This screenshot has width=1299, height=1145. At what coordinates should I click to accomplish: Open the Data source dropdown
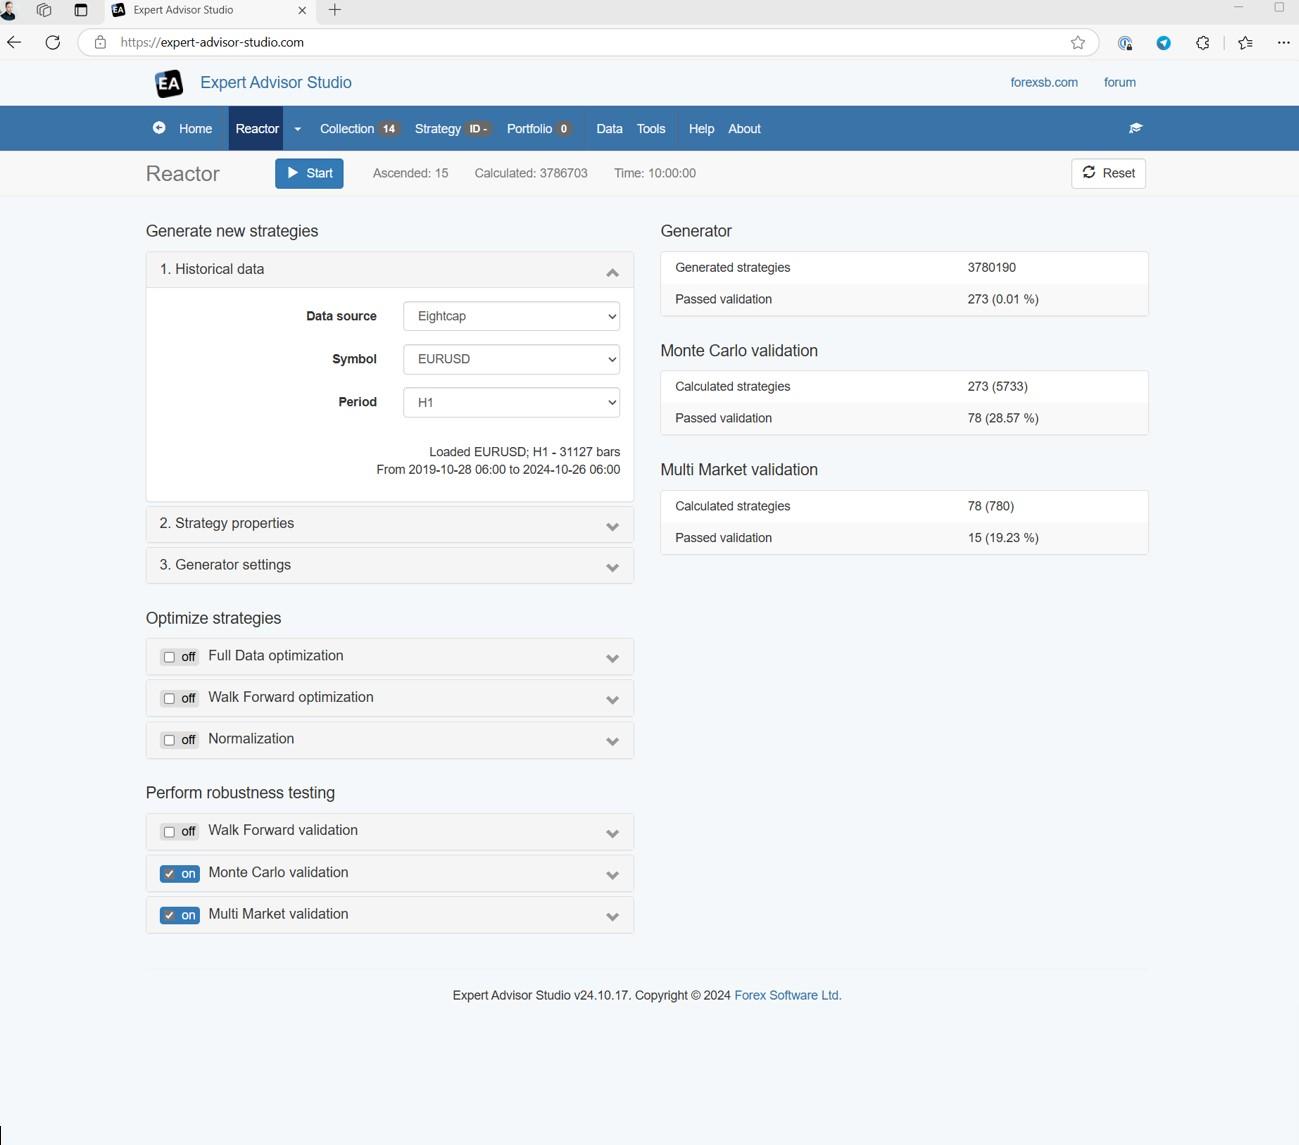coord(511,316)
